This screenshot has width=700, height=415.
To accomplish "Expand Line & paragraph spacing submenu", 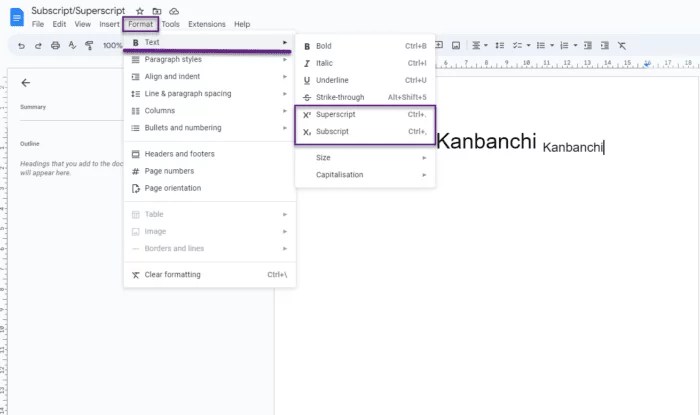I will coord(210,93).
